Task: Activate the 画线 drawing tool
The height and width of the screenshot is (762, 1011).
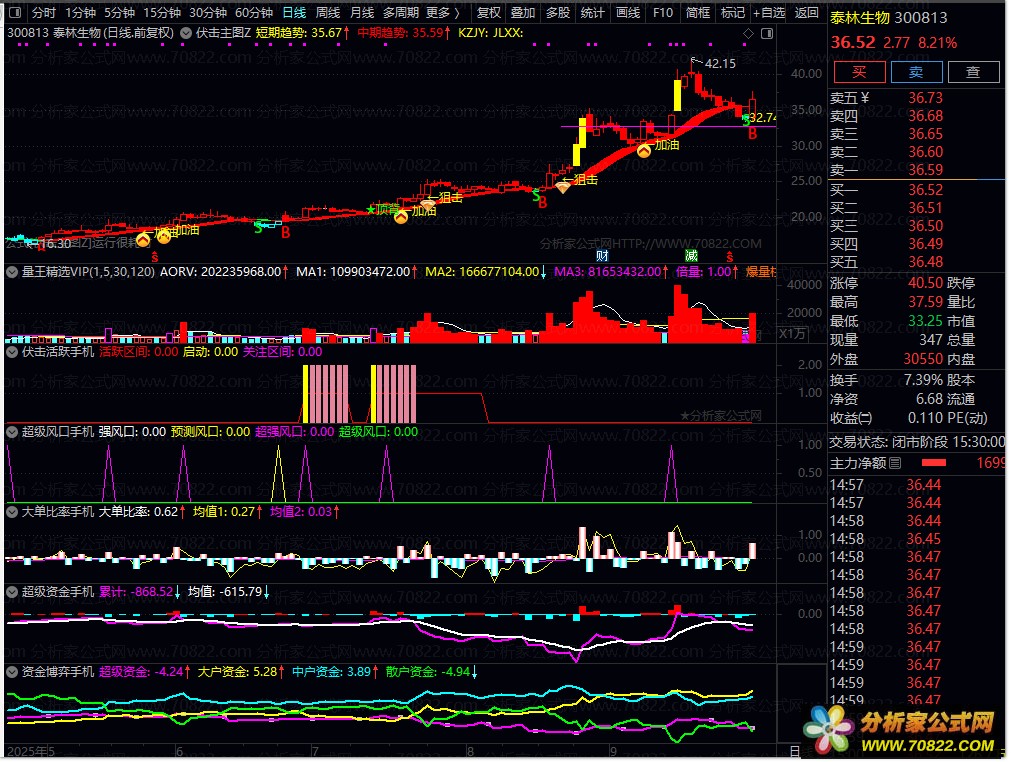Action: click(627, 12)
